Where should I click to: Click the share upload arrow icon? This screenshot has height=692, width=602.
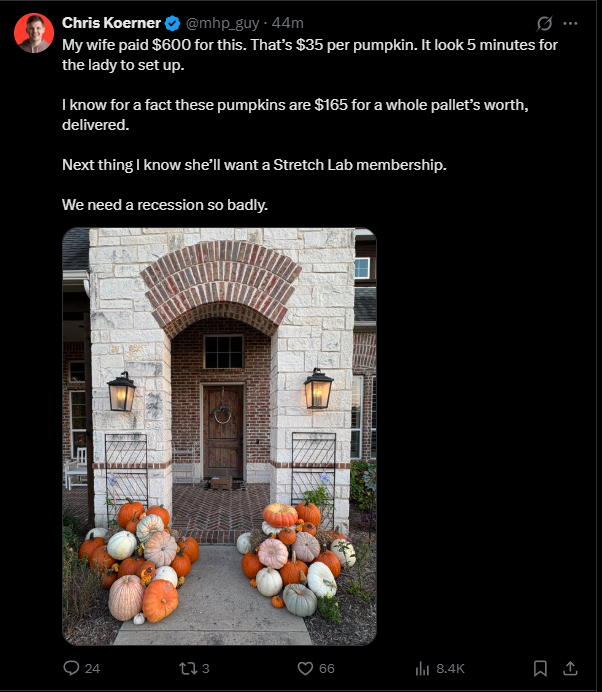point(570,668)
